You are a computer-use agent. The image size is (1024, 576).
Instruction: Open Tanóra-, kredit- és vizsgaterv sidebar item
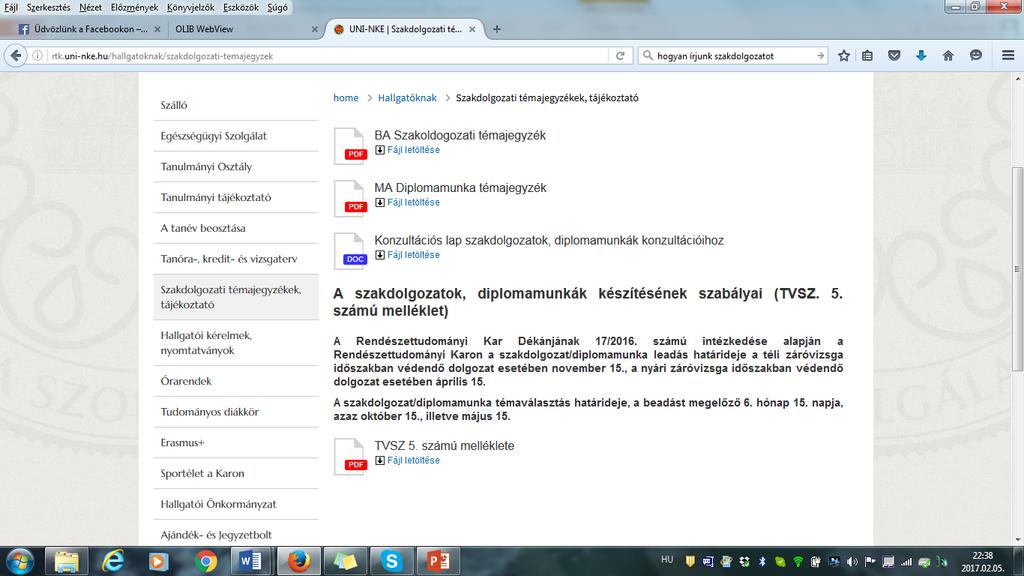(236, 259)
